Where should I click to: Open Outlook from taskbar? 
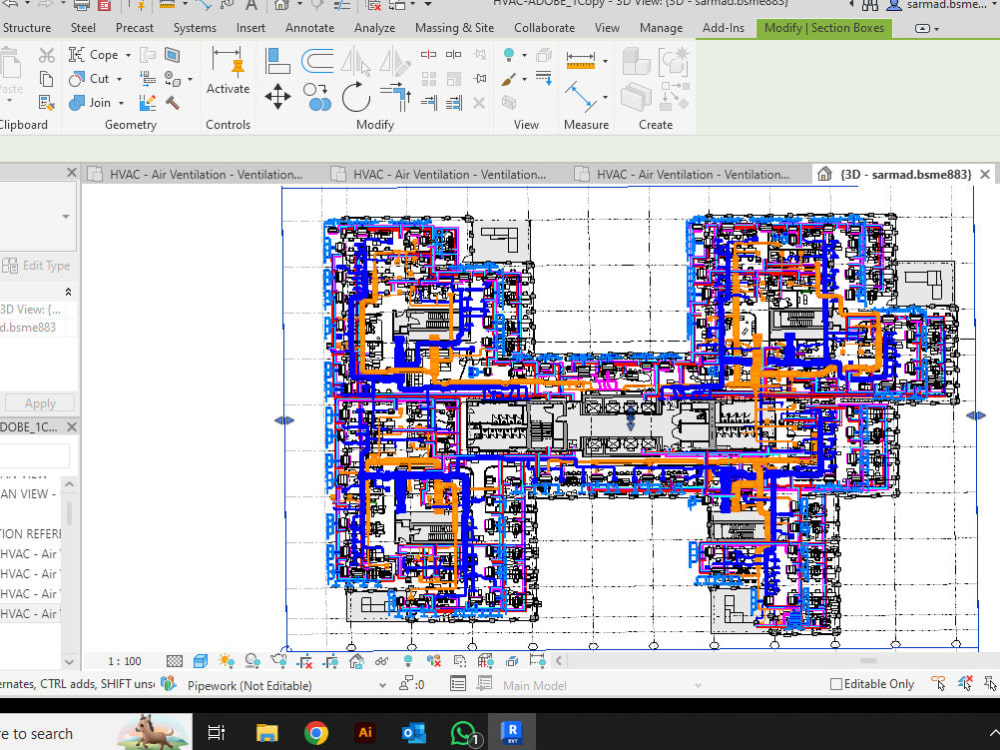(x=413, y=733)
